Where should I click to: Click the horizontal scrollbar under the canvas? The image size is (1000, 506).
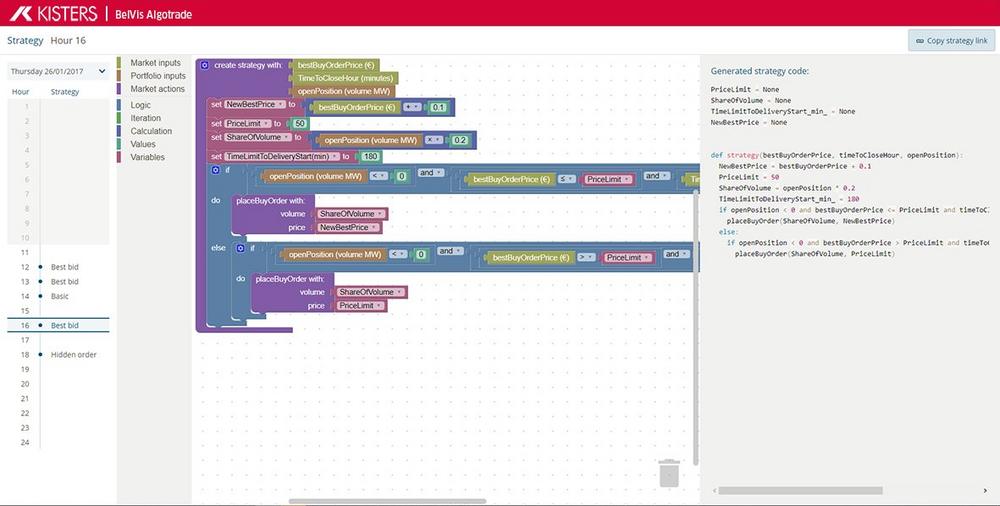(387, 502)
